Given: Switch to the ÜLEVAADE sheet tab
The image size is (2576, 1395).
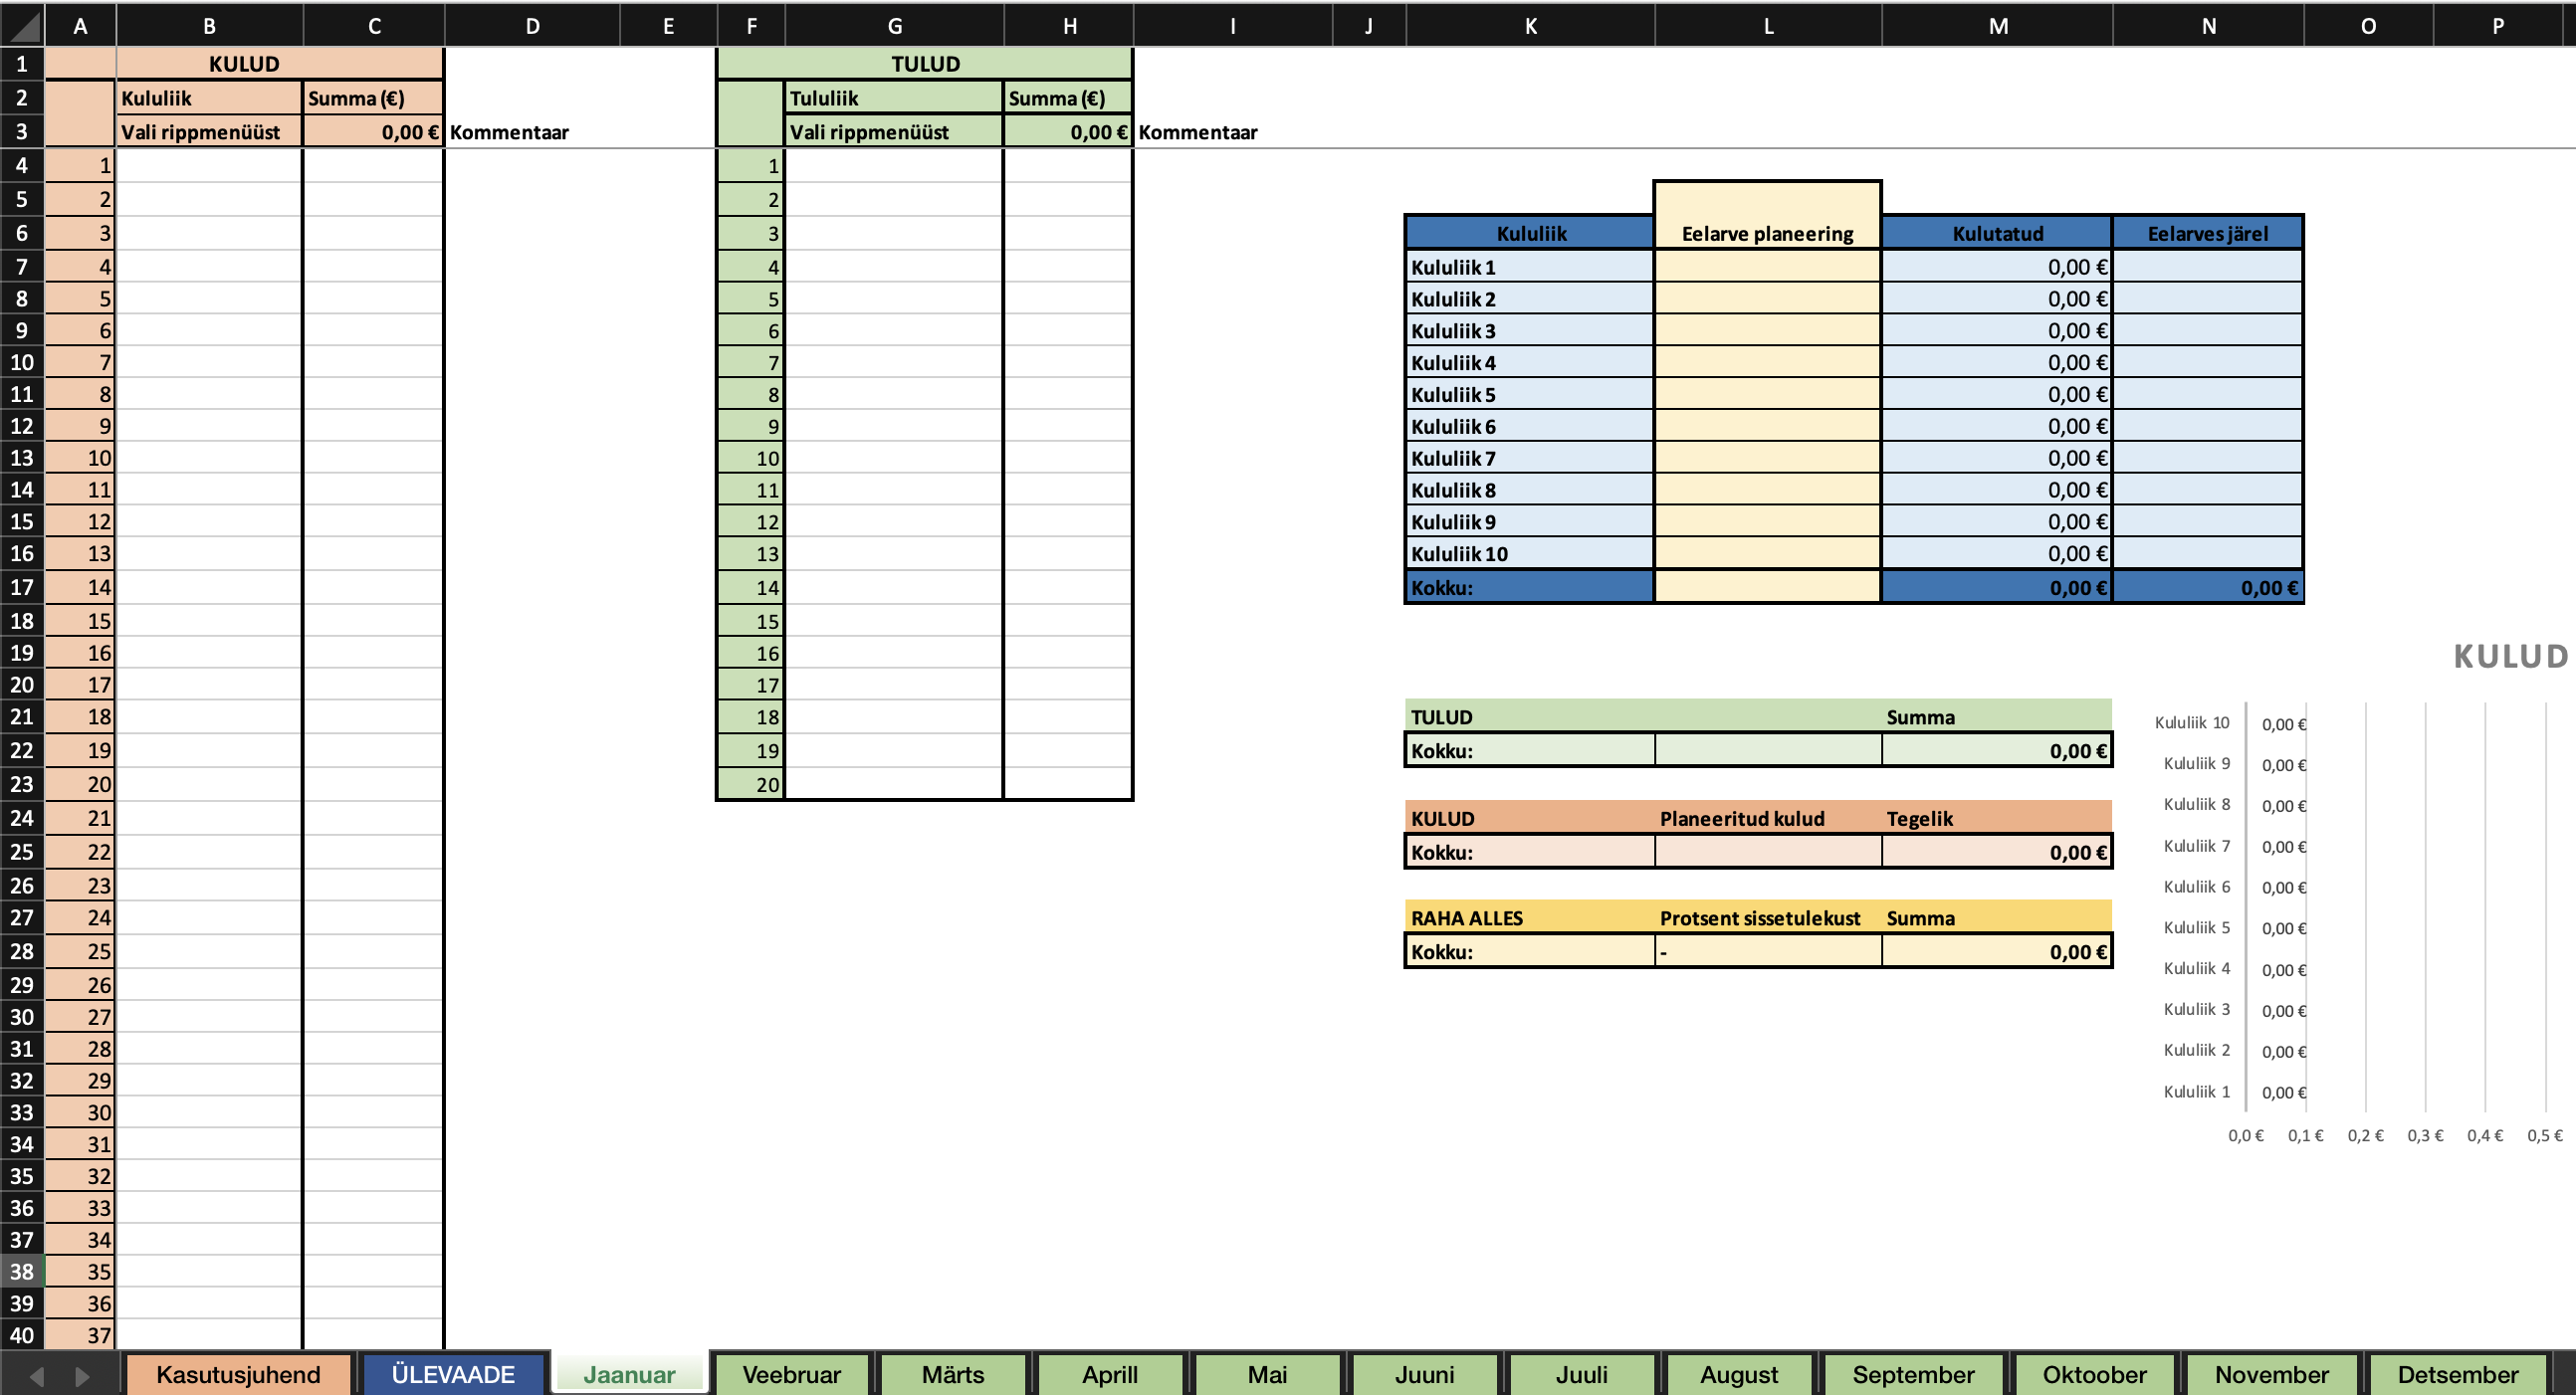Looking at the screenshot, I should click(452, 1374).
